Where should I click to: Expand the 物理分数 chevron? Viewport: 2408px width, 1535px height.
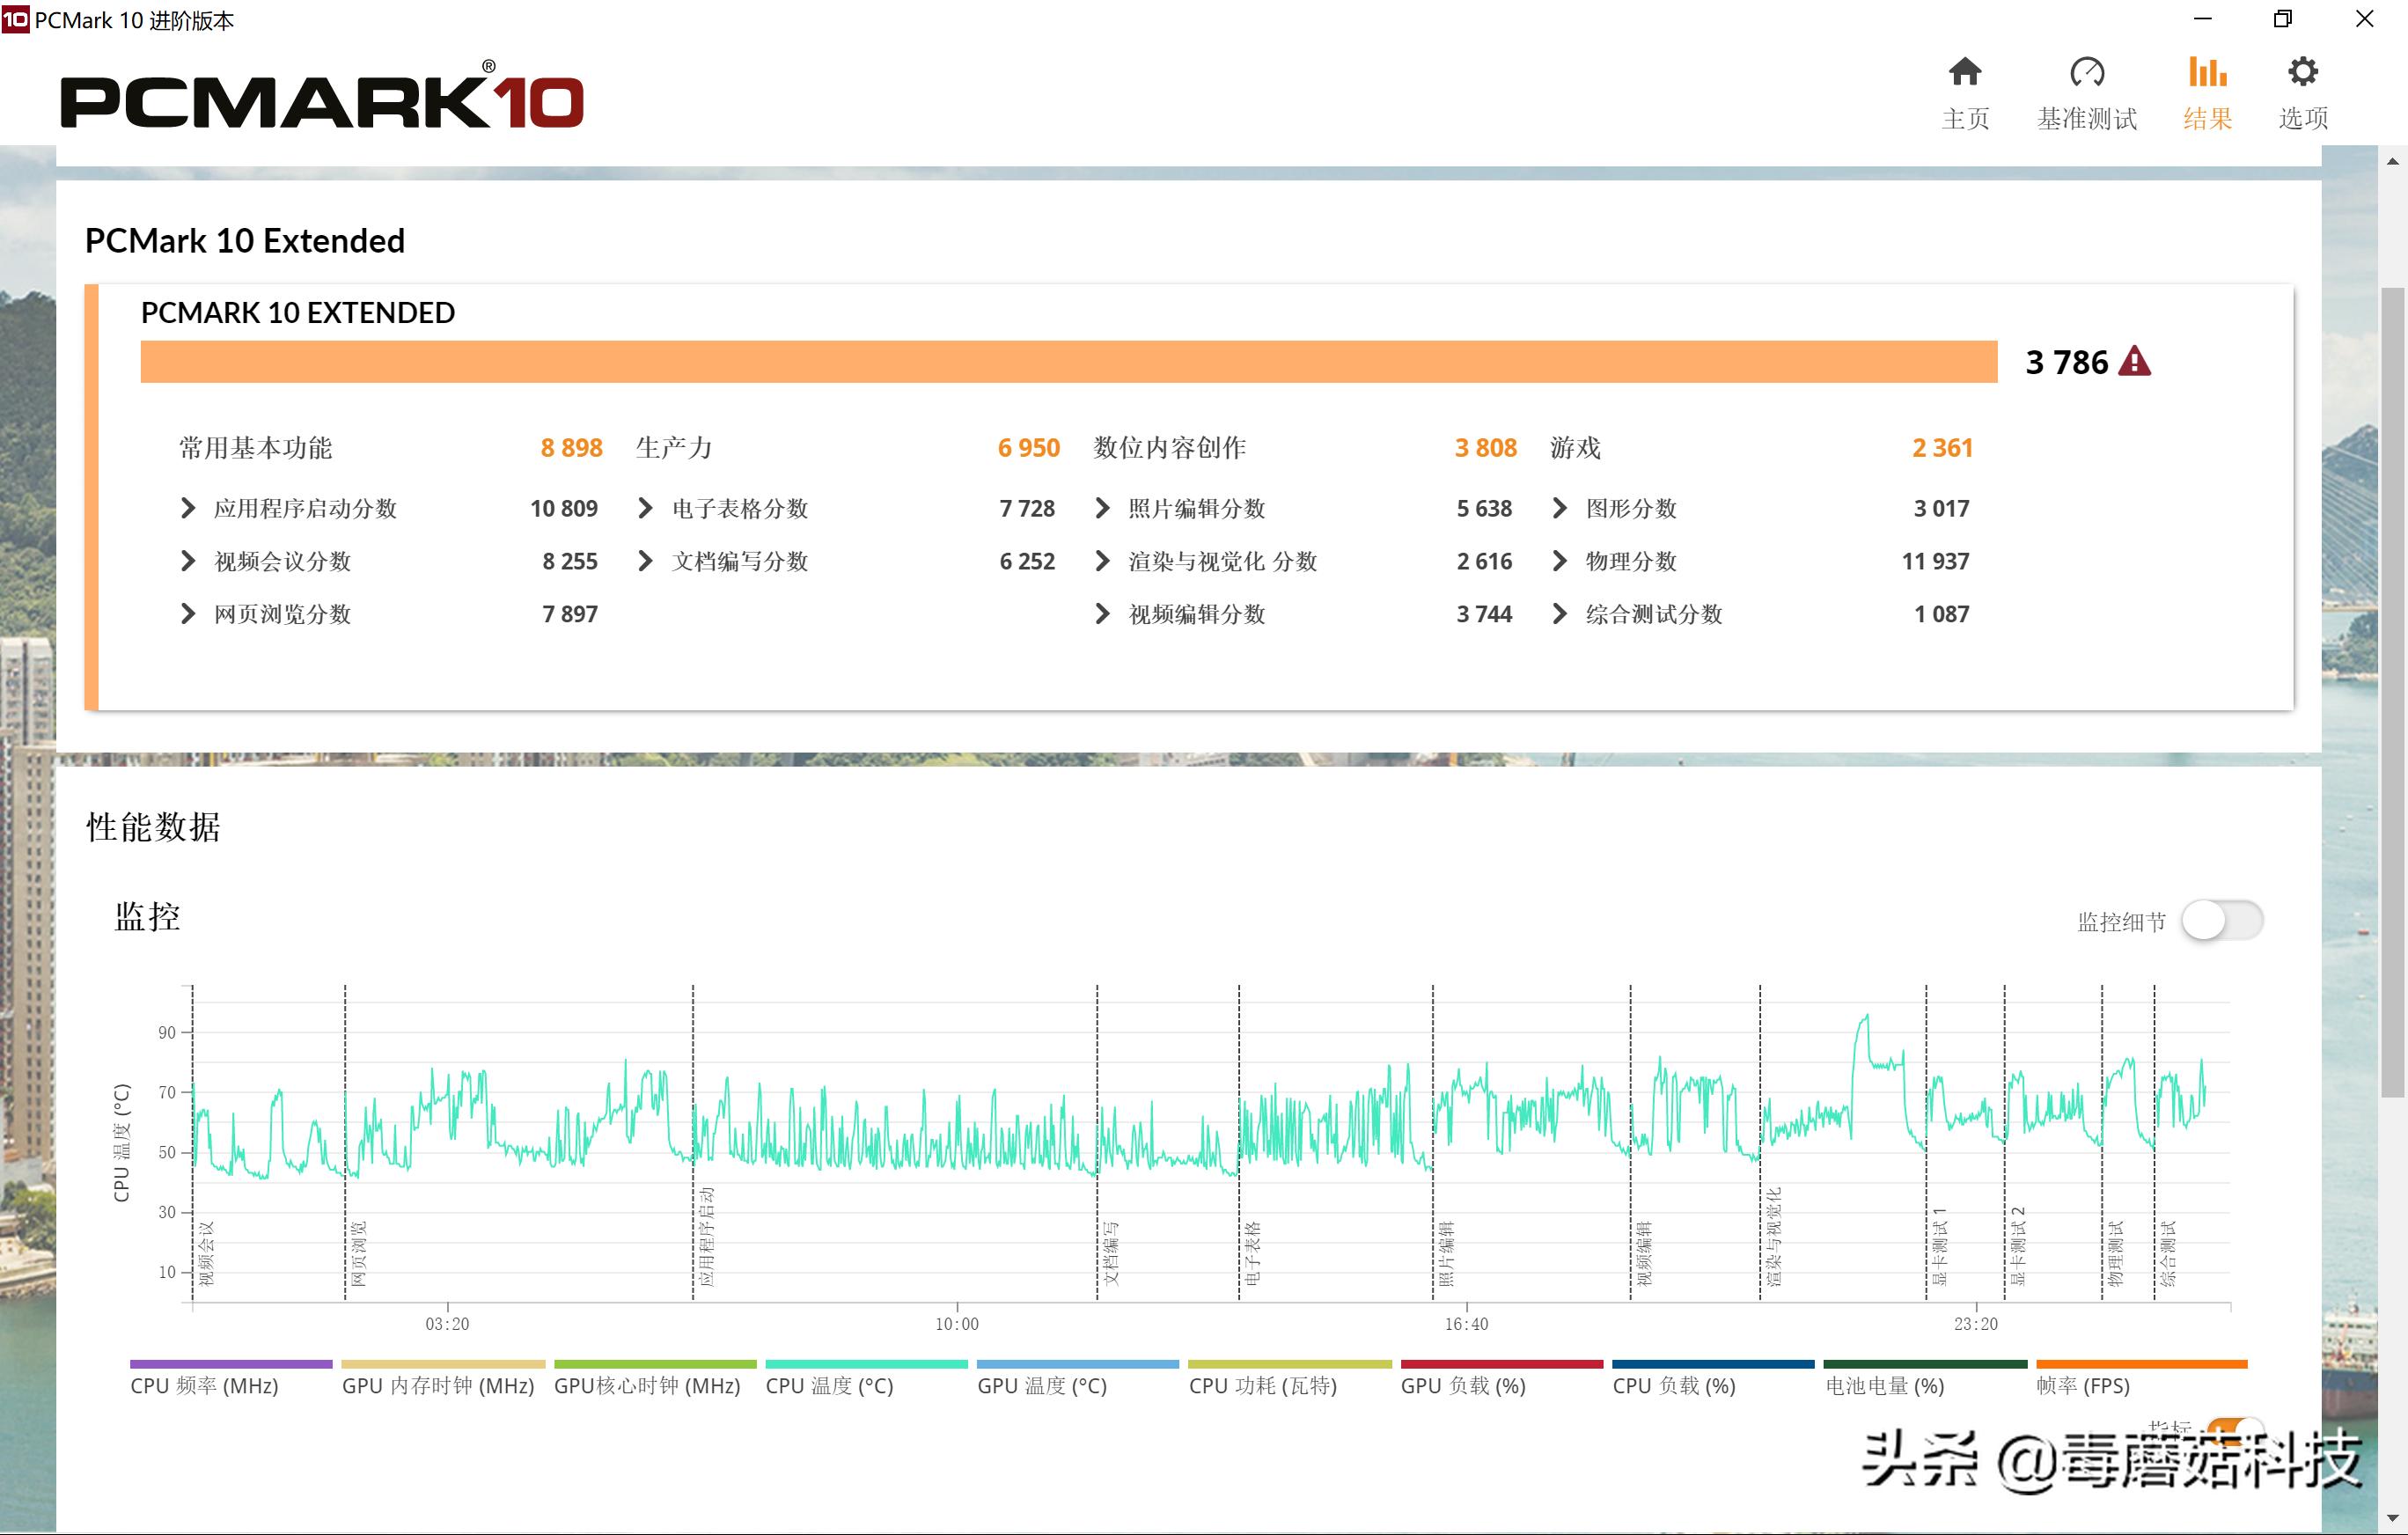[x=1560, y=561]
